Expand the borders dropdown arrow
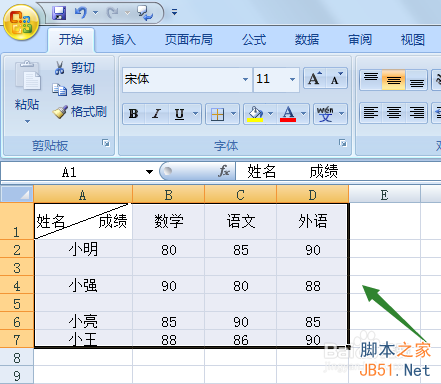Viewport: 441px width, 384px height. (x=234, y=114)
